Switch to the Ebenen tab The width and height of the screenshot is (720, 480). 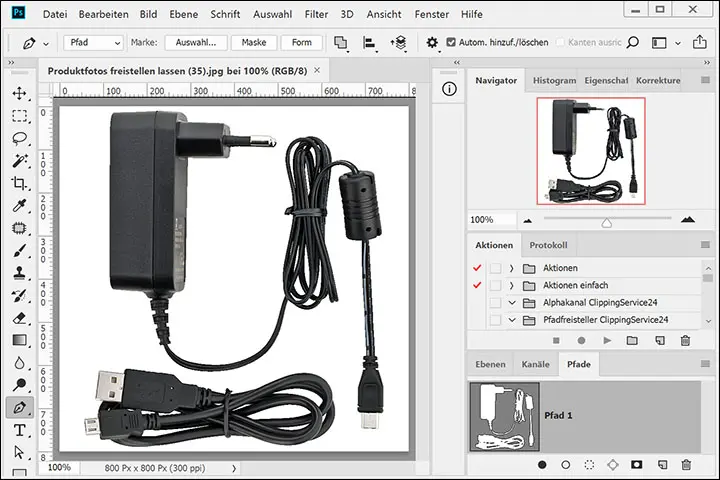point(489,365)
